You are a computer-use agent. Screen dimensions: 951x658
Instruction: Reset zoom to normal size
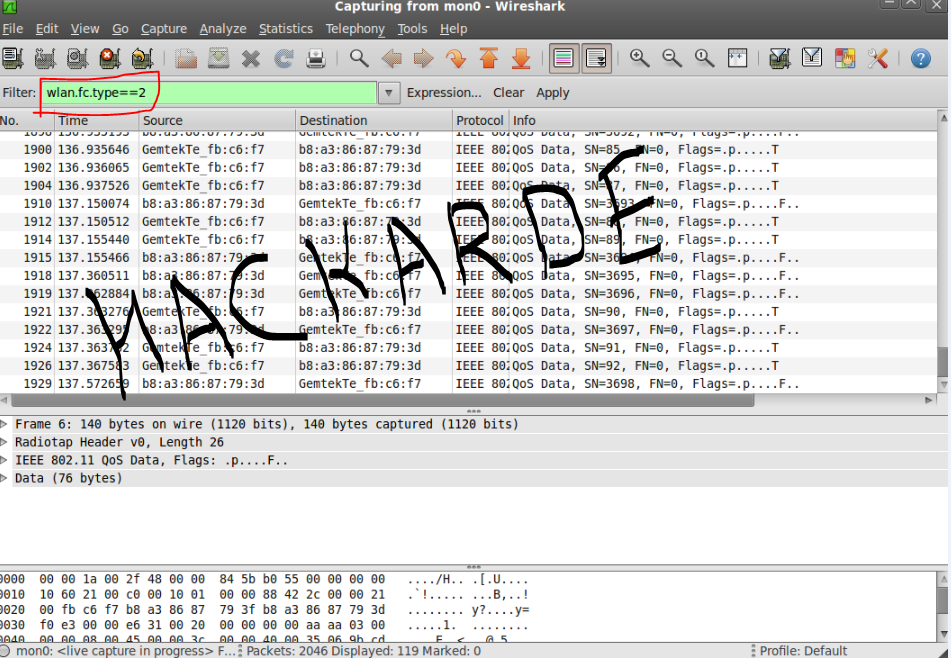(x=704, y=58)
